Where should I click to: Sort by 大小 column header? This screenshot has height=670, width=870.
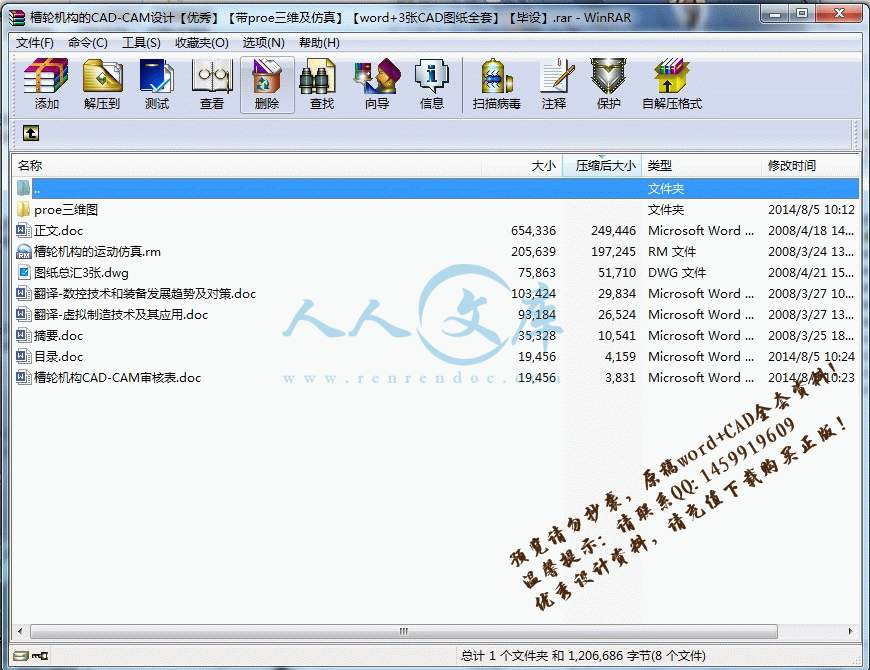click(x=522, y=165)
